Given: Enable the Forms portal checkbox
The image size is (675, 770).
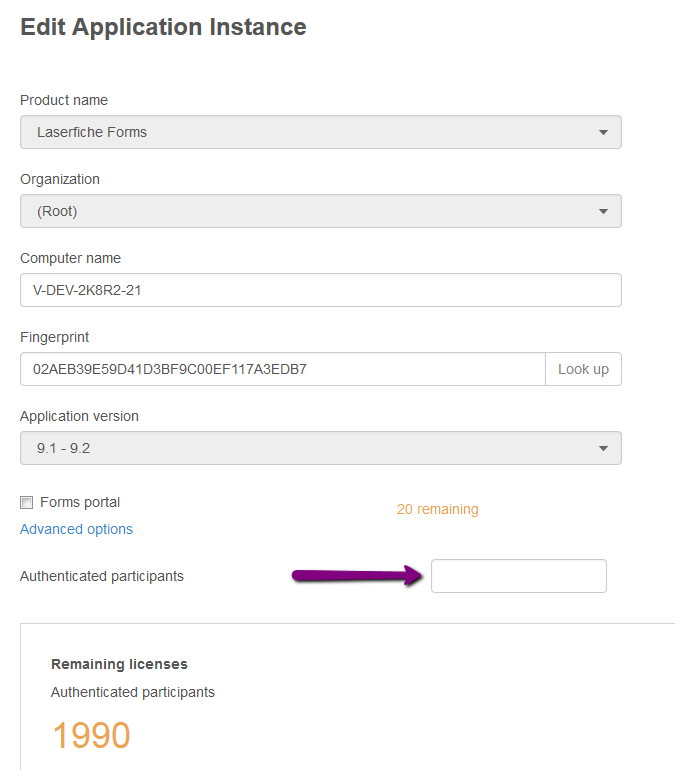Looking at the screenshot, I should point(27,502).
